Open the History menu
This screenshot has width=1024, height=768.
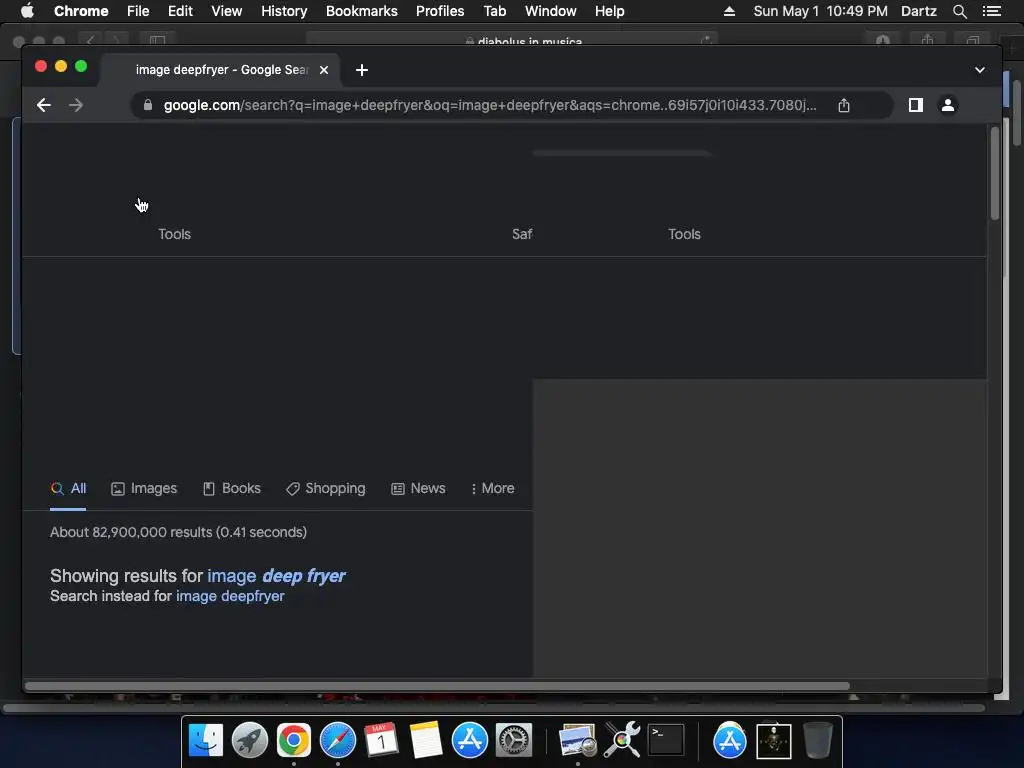tap(284, 11)
